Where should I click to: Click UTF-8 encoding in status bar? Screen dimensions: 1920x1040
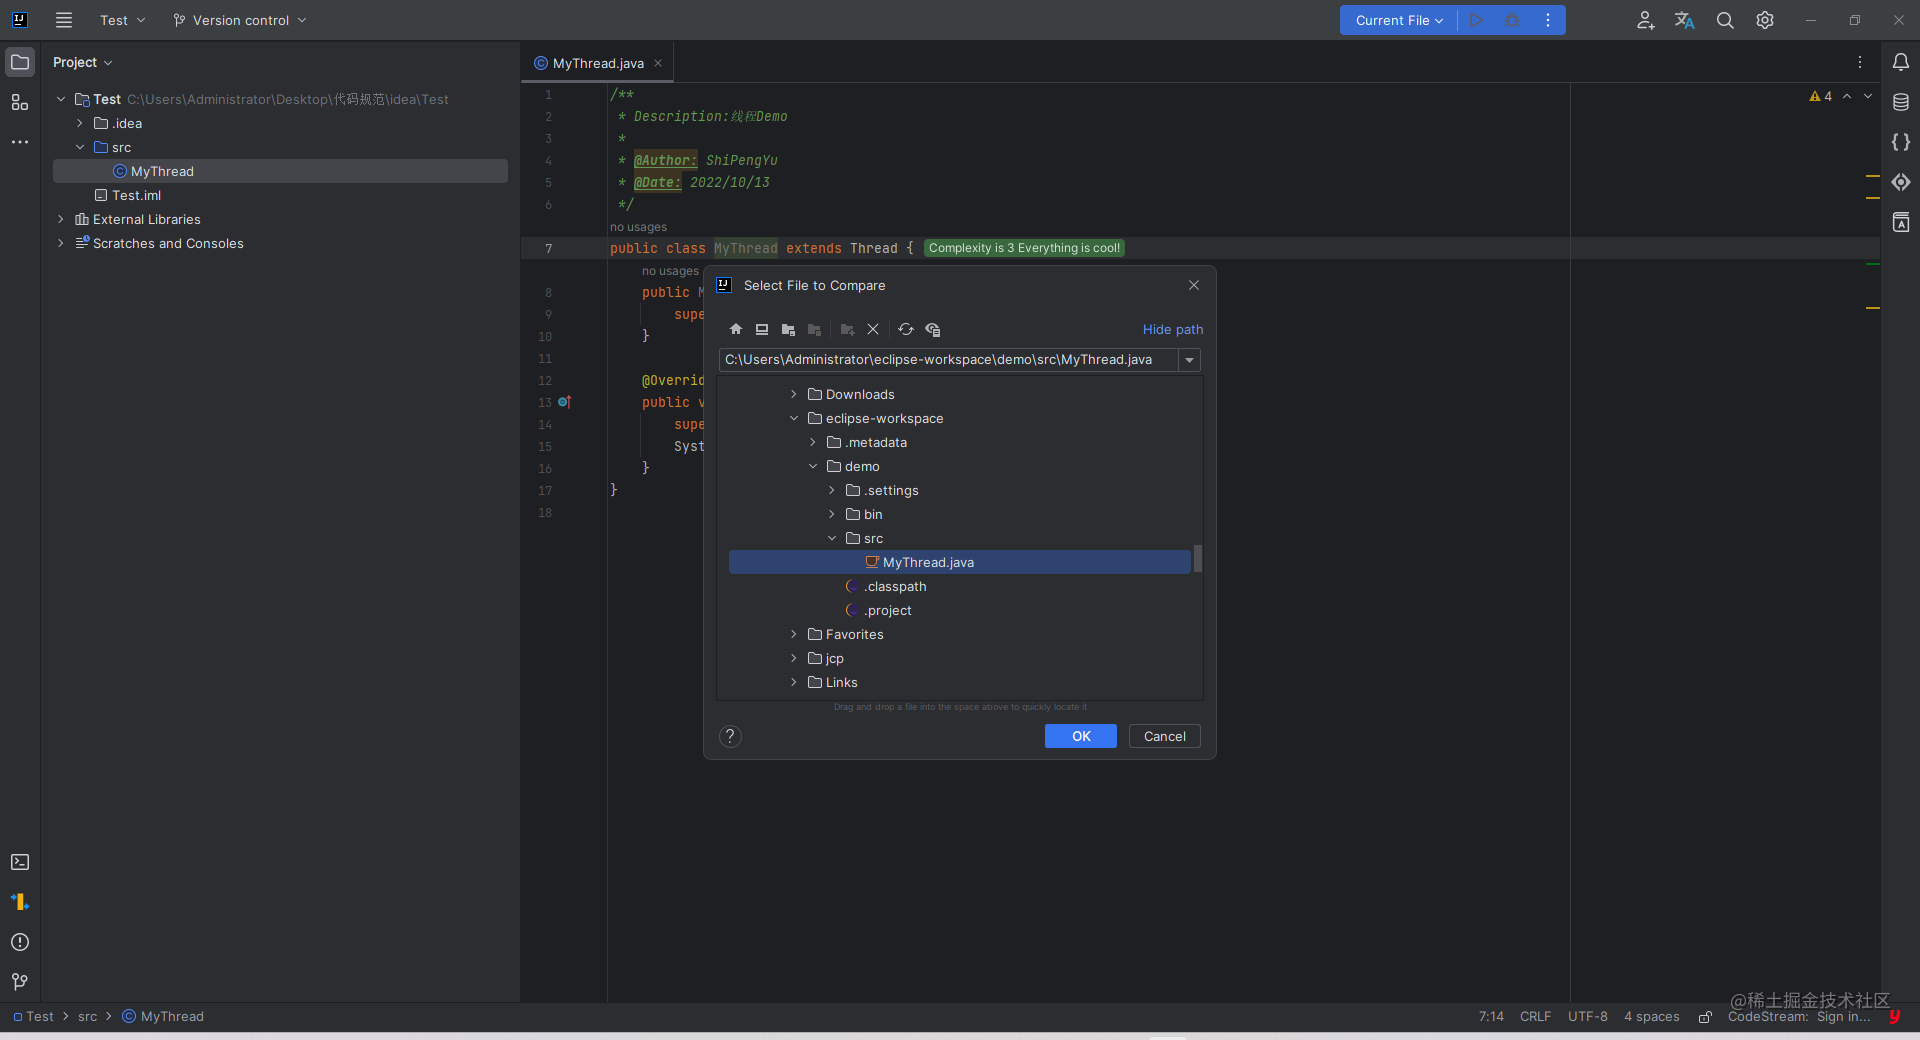pos(1588,1016)
